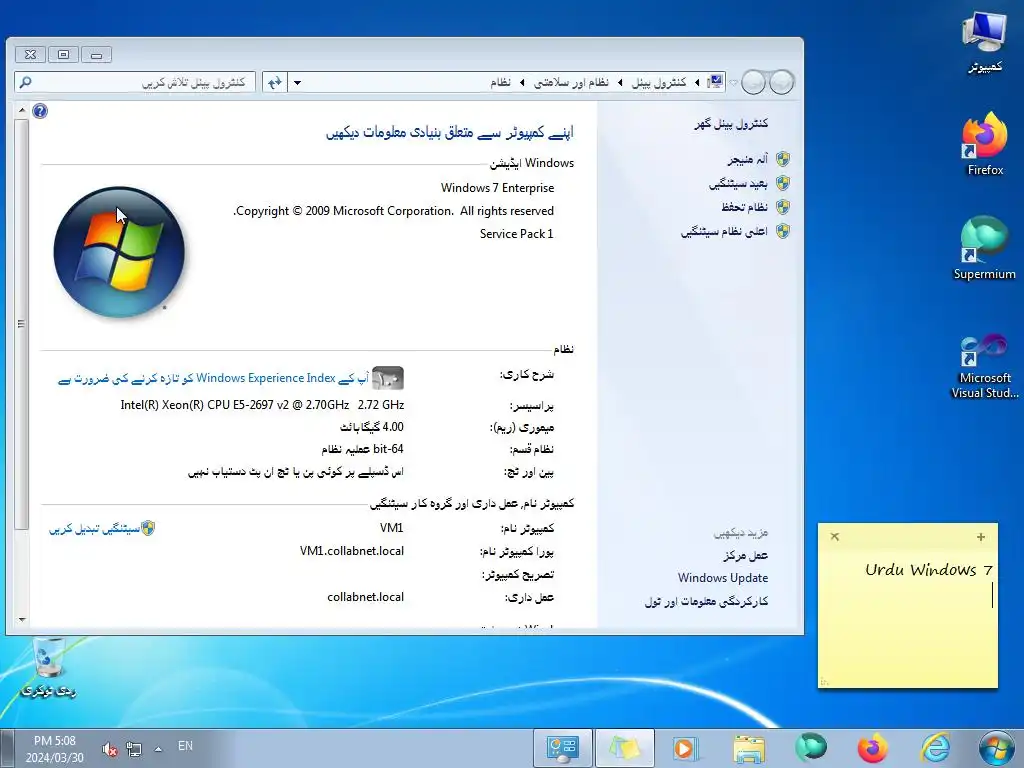
Task: Click the Control Panel search field
Action: point(135,82)
